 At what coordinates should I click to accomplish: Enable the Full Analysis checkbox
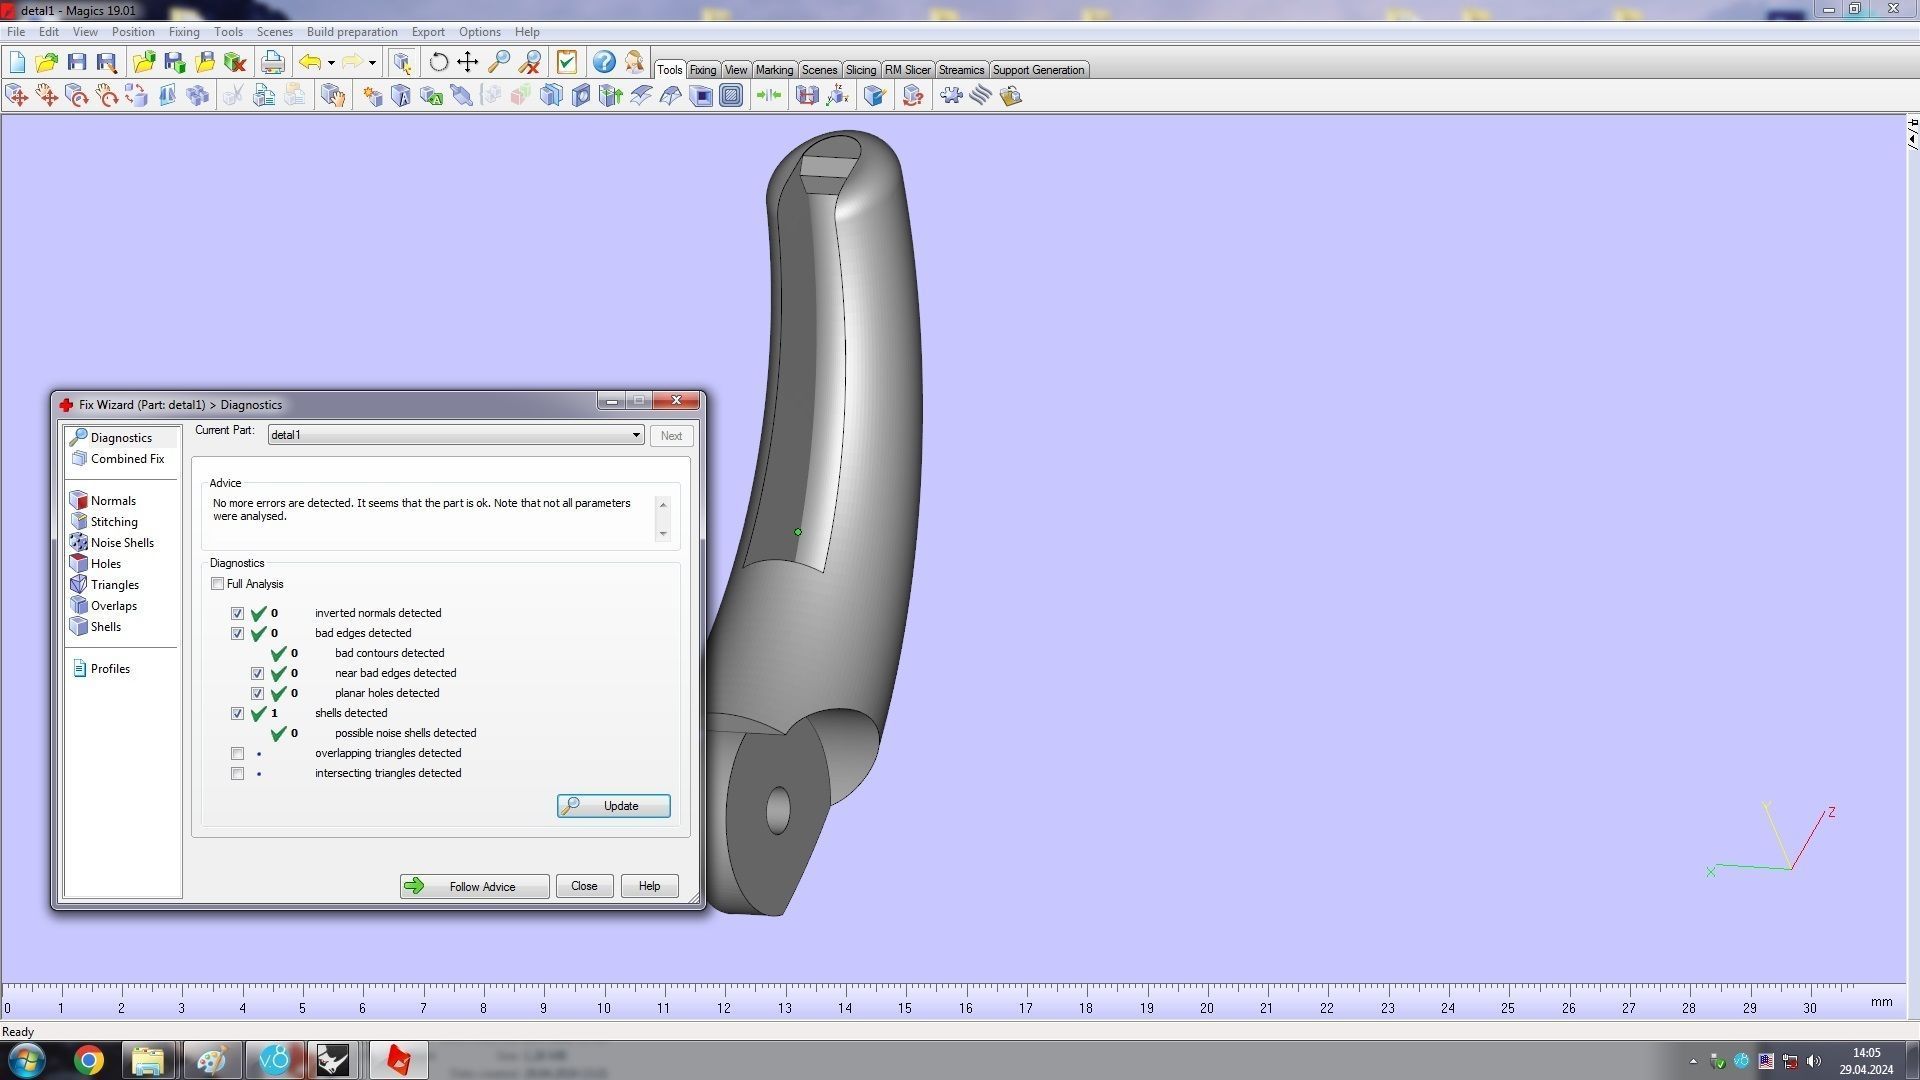point(217,584)
